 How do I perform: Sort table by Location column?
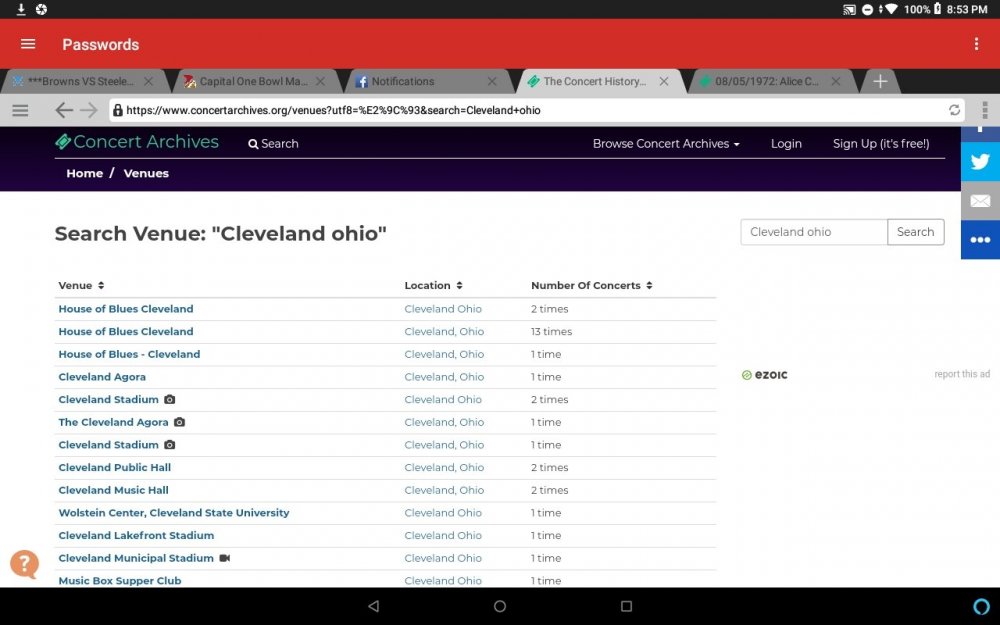(x=433, y=286)
